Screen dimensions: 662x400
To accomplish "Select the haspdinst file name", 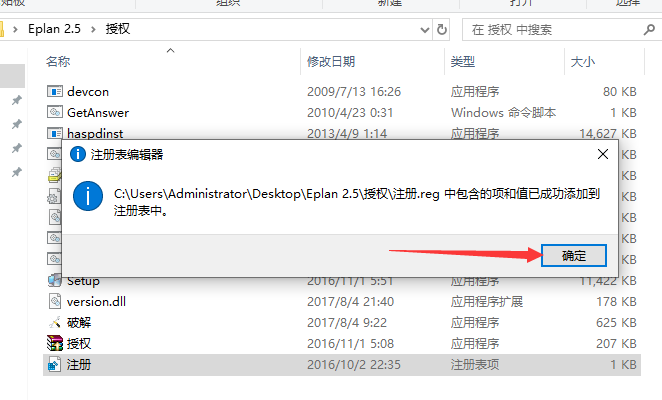I will pyautogui.click(x=95, y=133).
